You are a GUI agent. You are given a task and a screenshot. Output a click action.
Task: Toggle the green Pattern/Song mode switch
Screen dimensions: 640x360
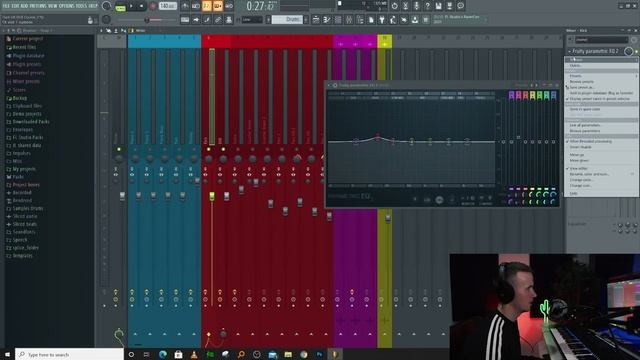[x=120, y=7]
